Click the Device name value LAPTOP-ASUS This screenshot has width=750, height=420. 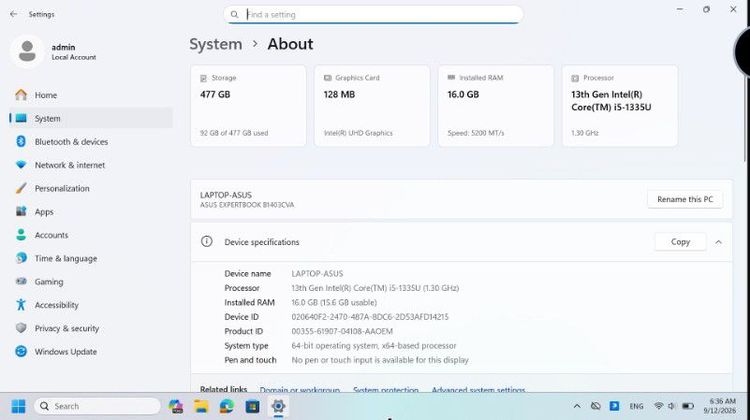click(x=317, y=274)
